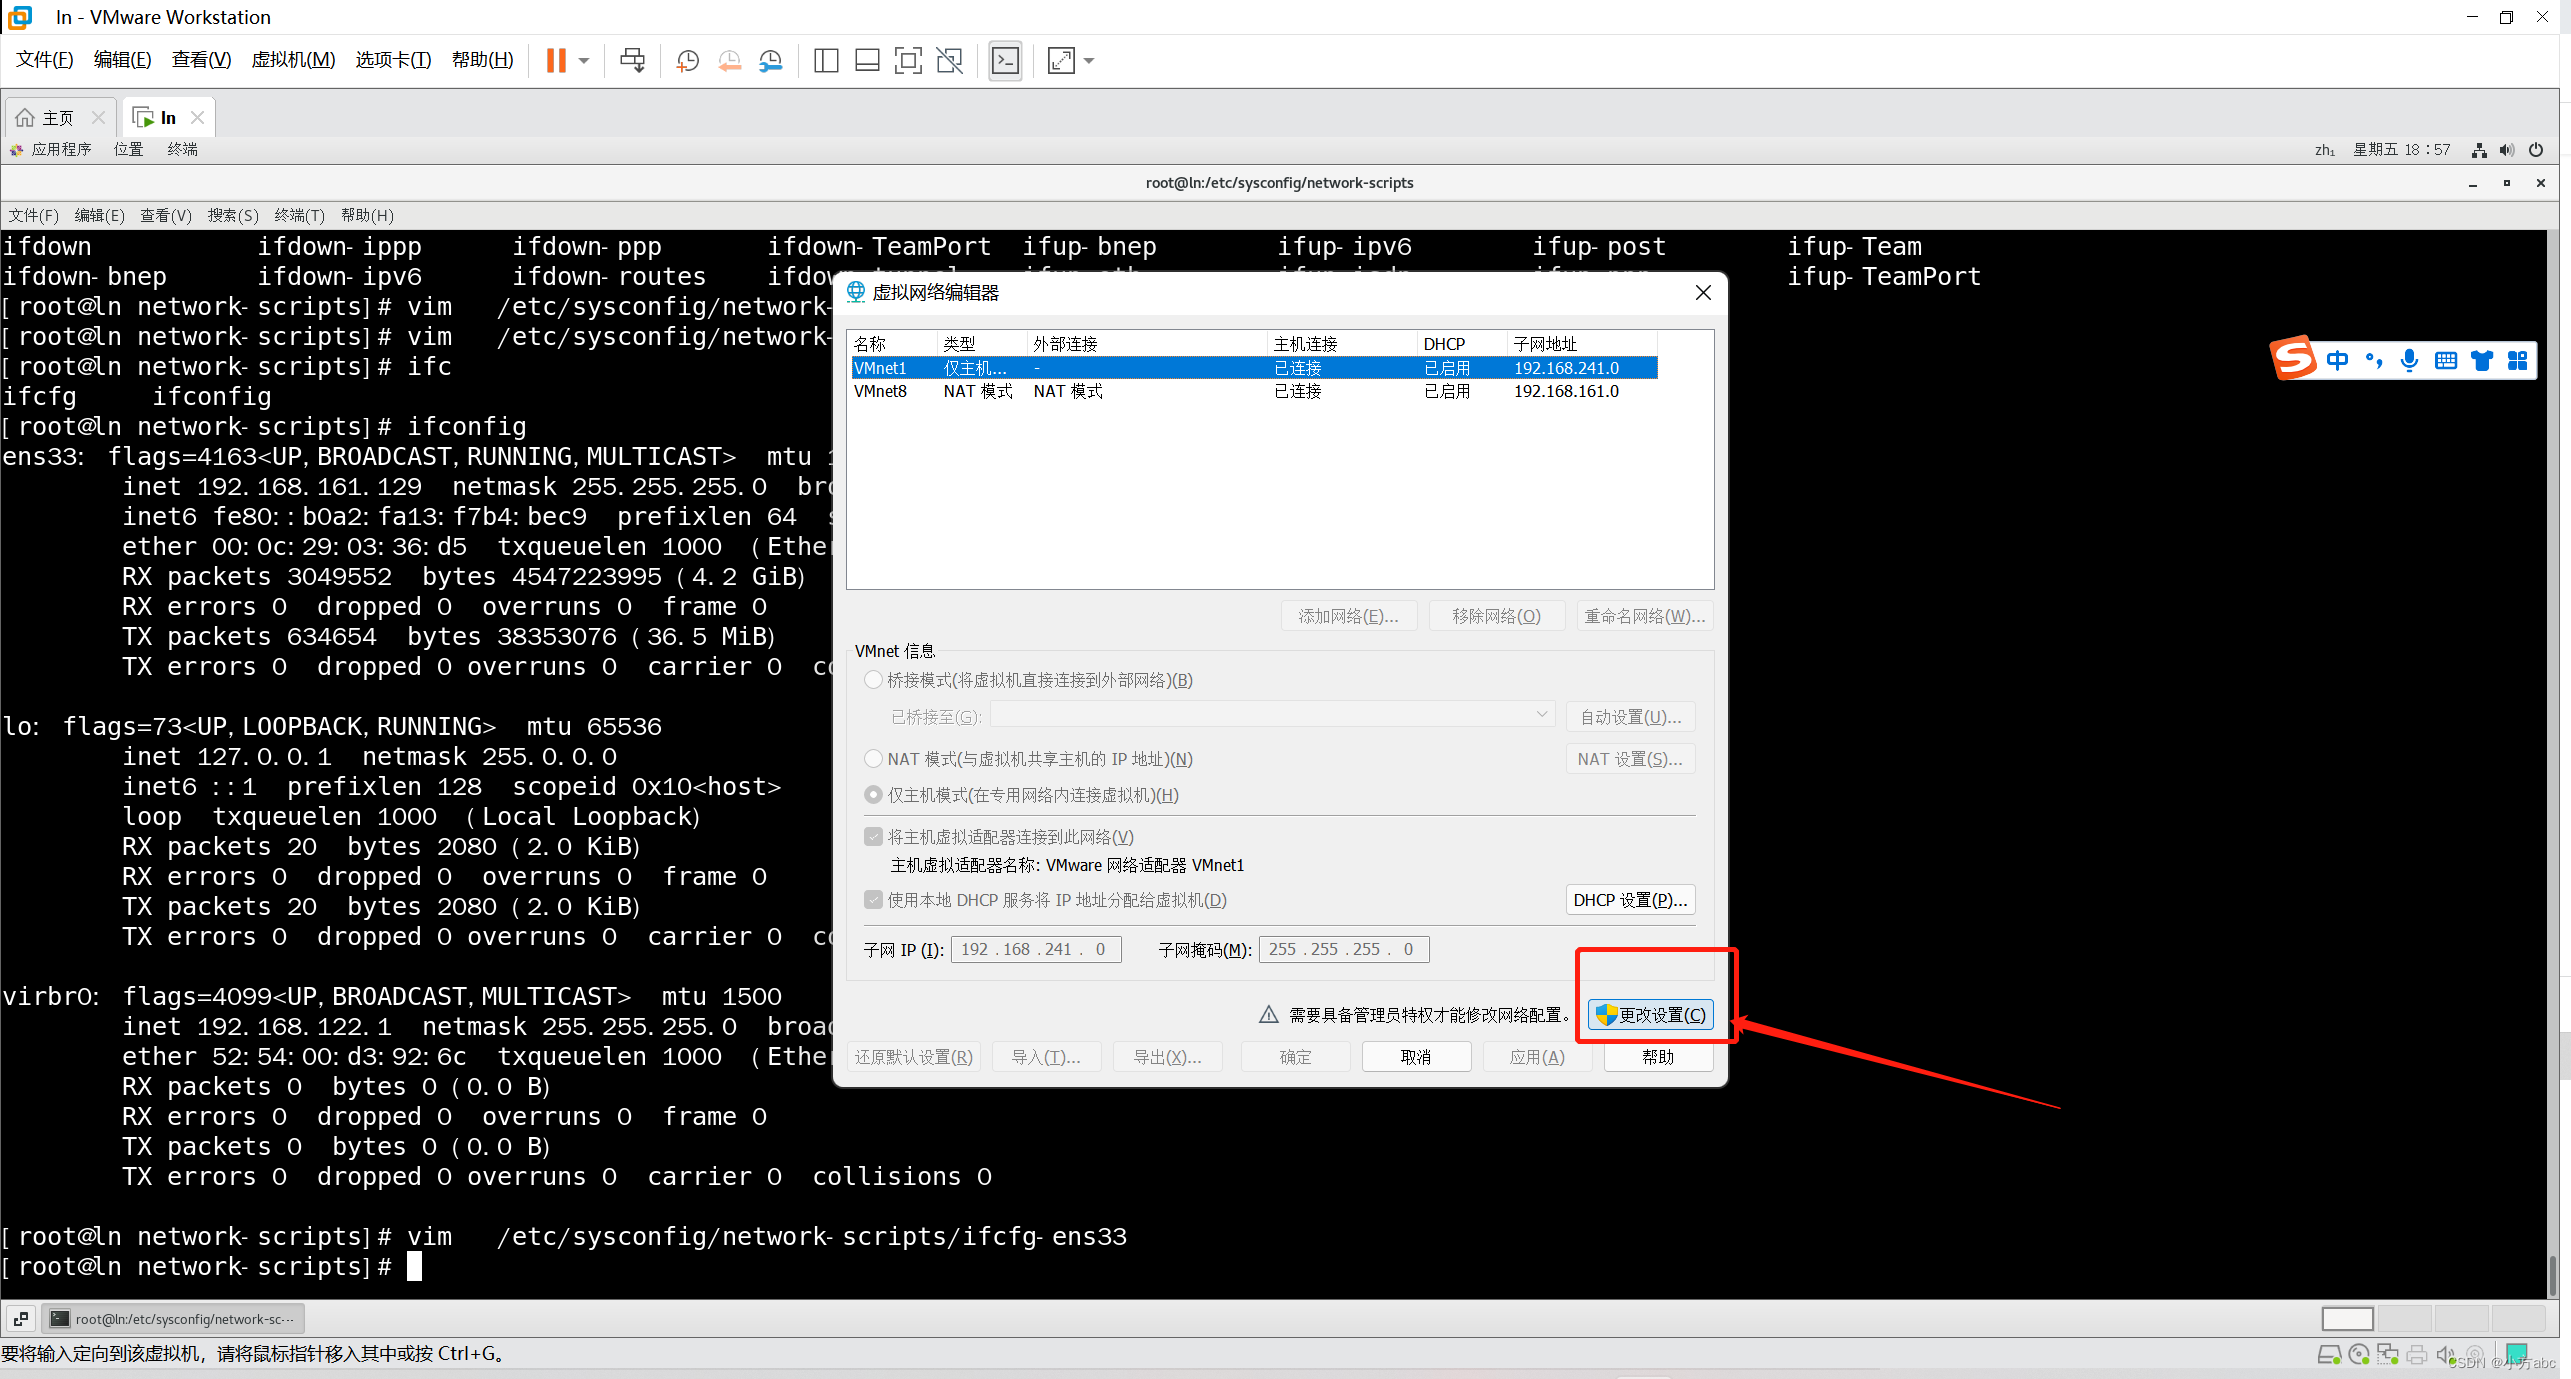Take a snapshot of this virtual machine
The width and height of the screenshot is (2571, 1379).
tap(687, 61)
